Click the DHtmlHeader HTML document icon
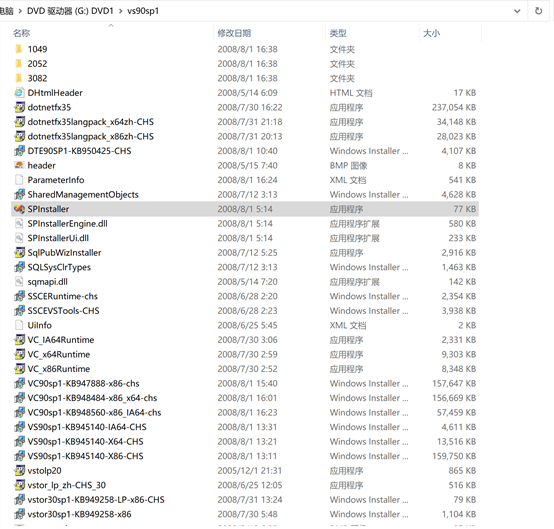 19,93
